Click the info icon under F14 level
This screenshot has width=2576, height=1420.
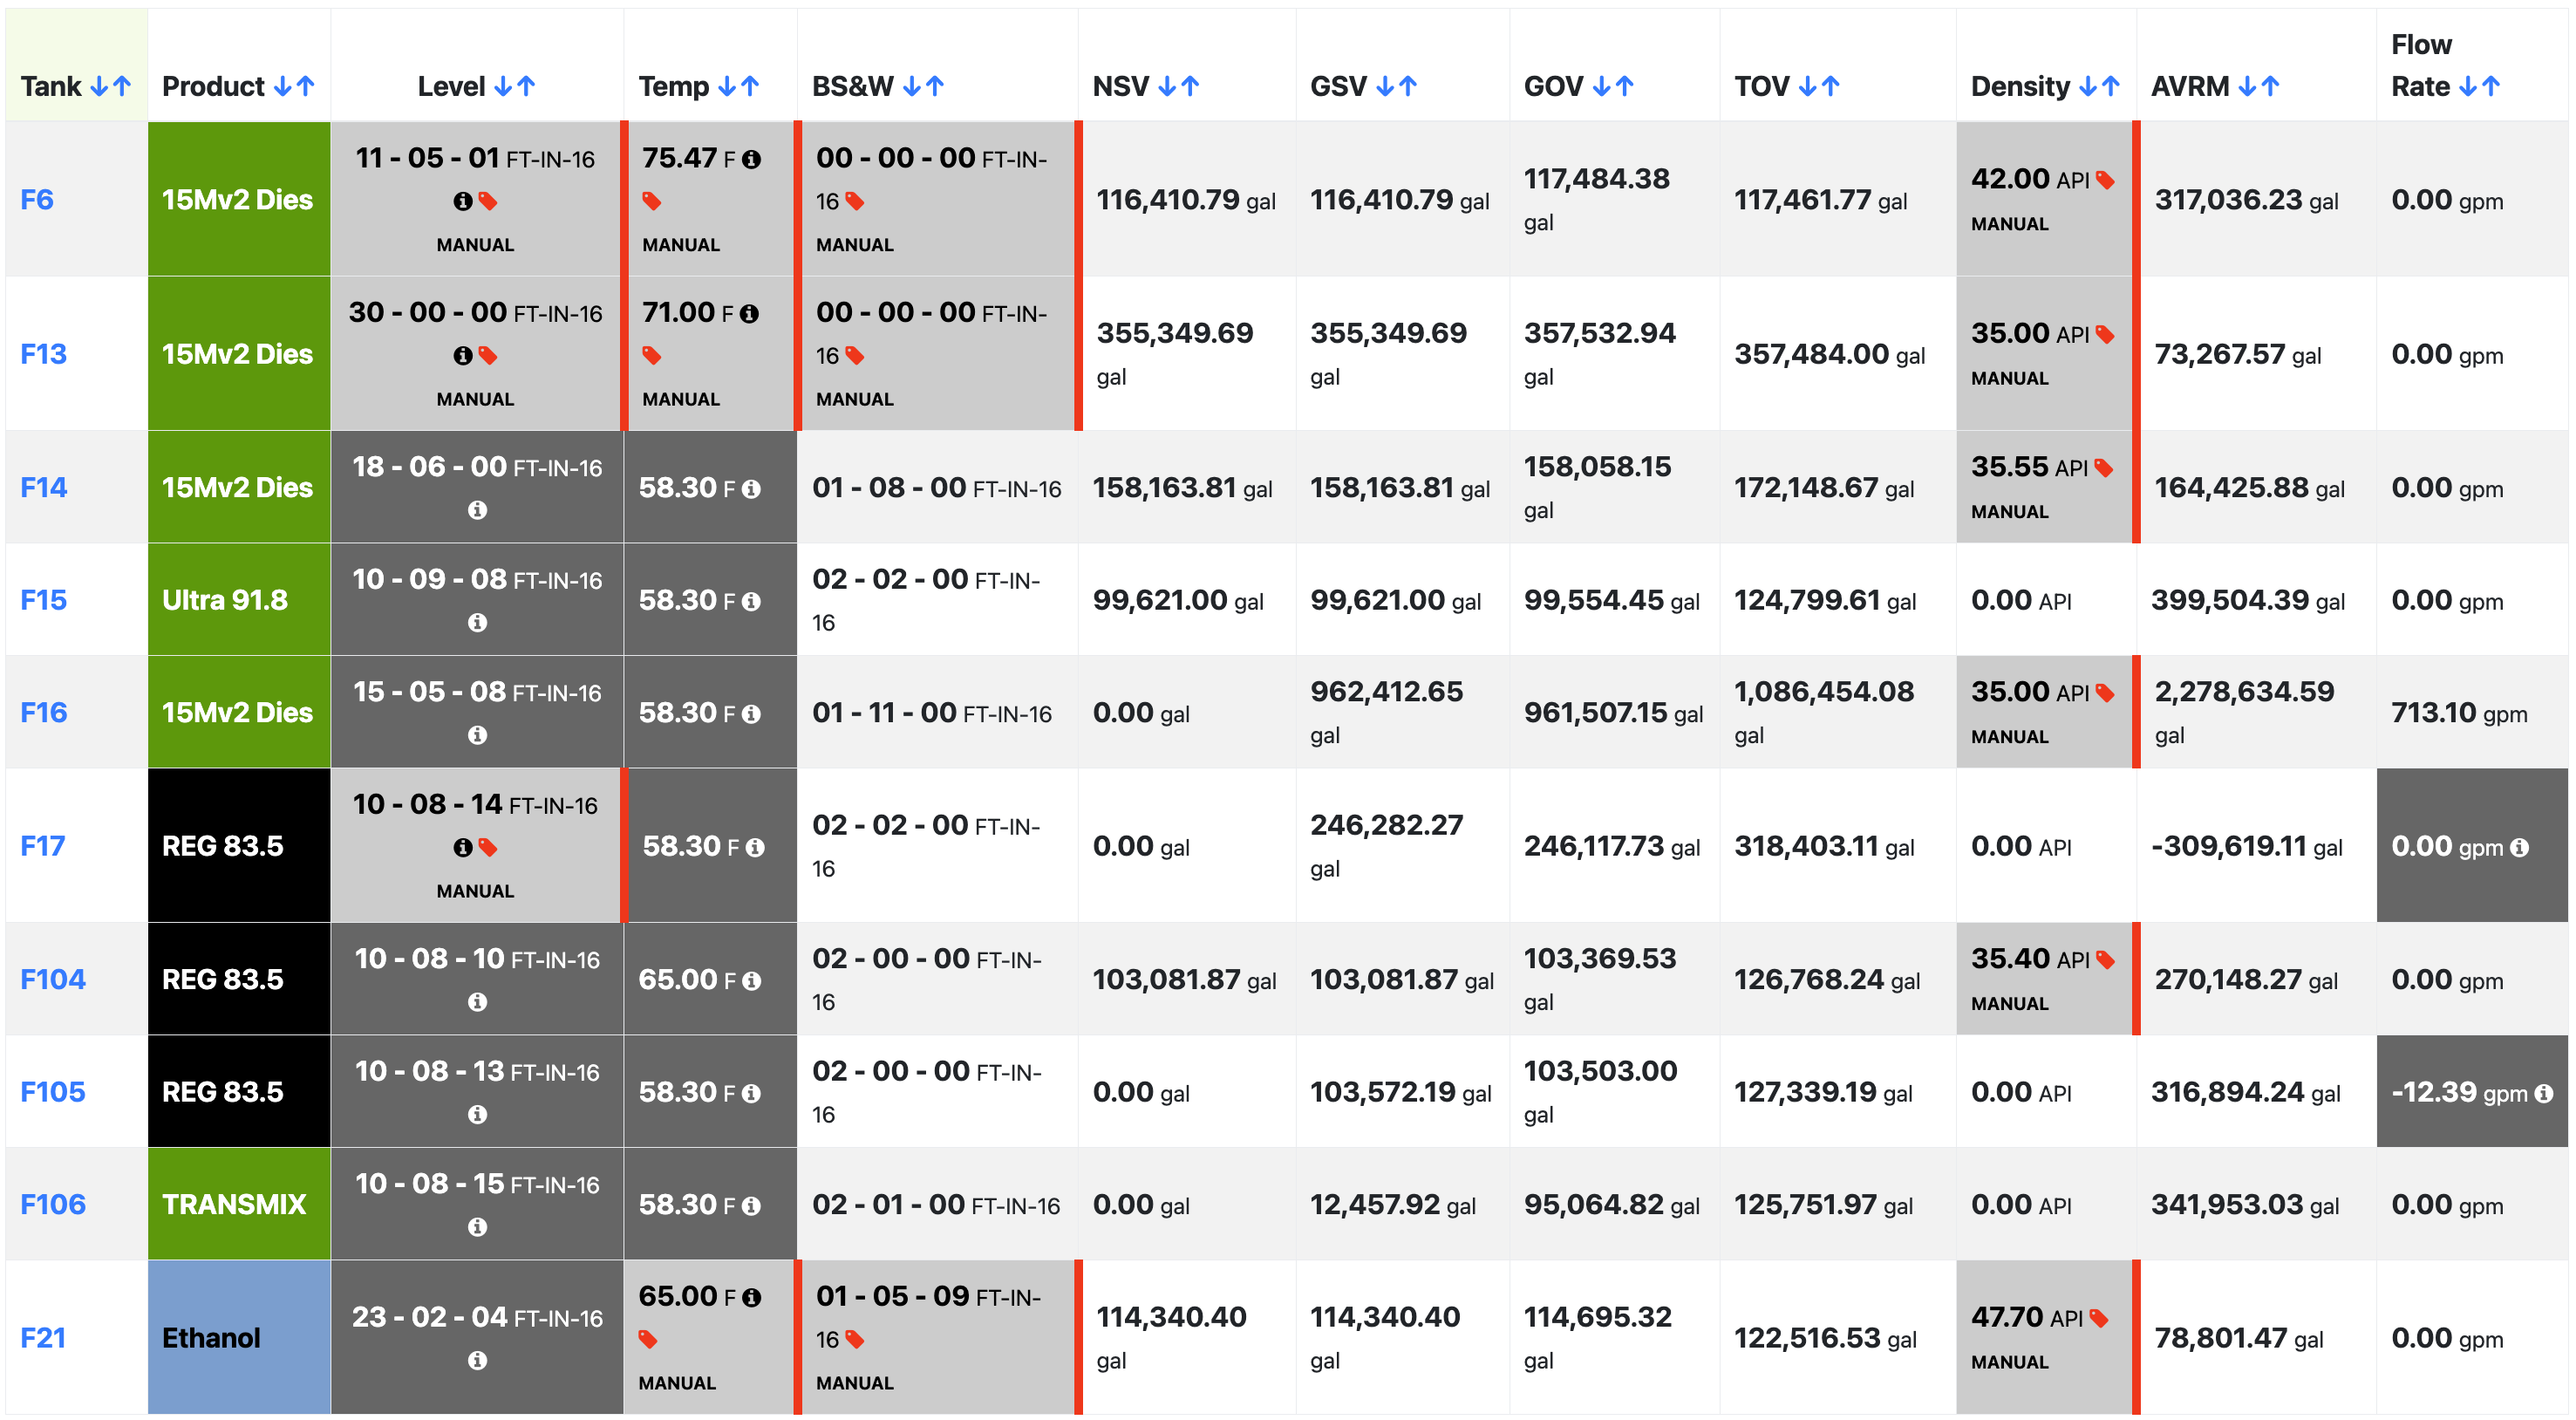477,510
